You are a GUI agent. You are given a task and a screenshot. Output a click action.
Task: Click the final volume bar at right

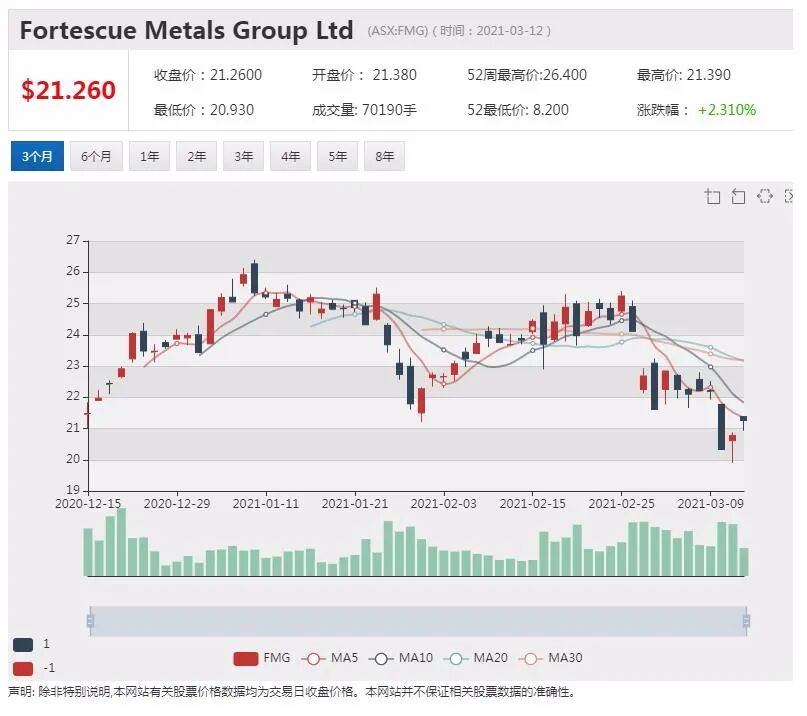pyautogui.click(x=744, y=562)
